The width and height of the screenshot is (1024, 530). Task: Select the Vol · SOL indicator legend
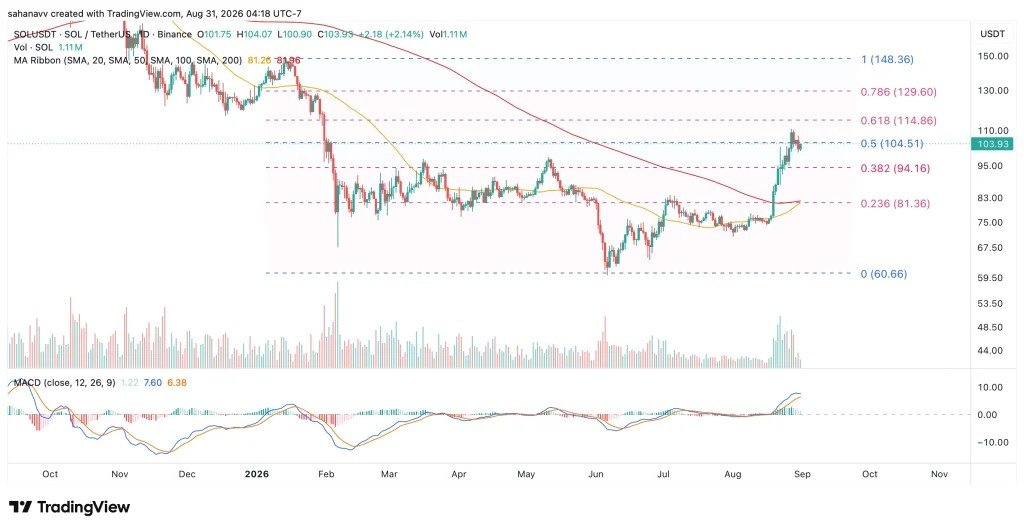[x=32, y=47]
